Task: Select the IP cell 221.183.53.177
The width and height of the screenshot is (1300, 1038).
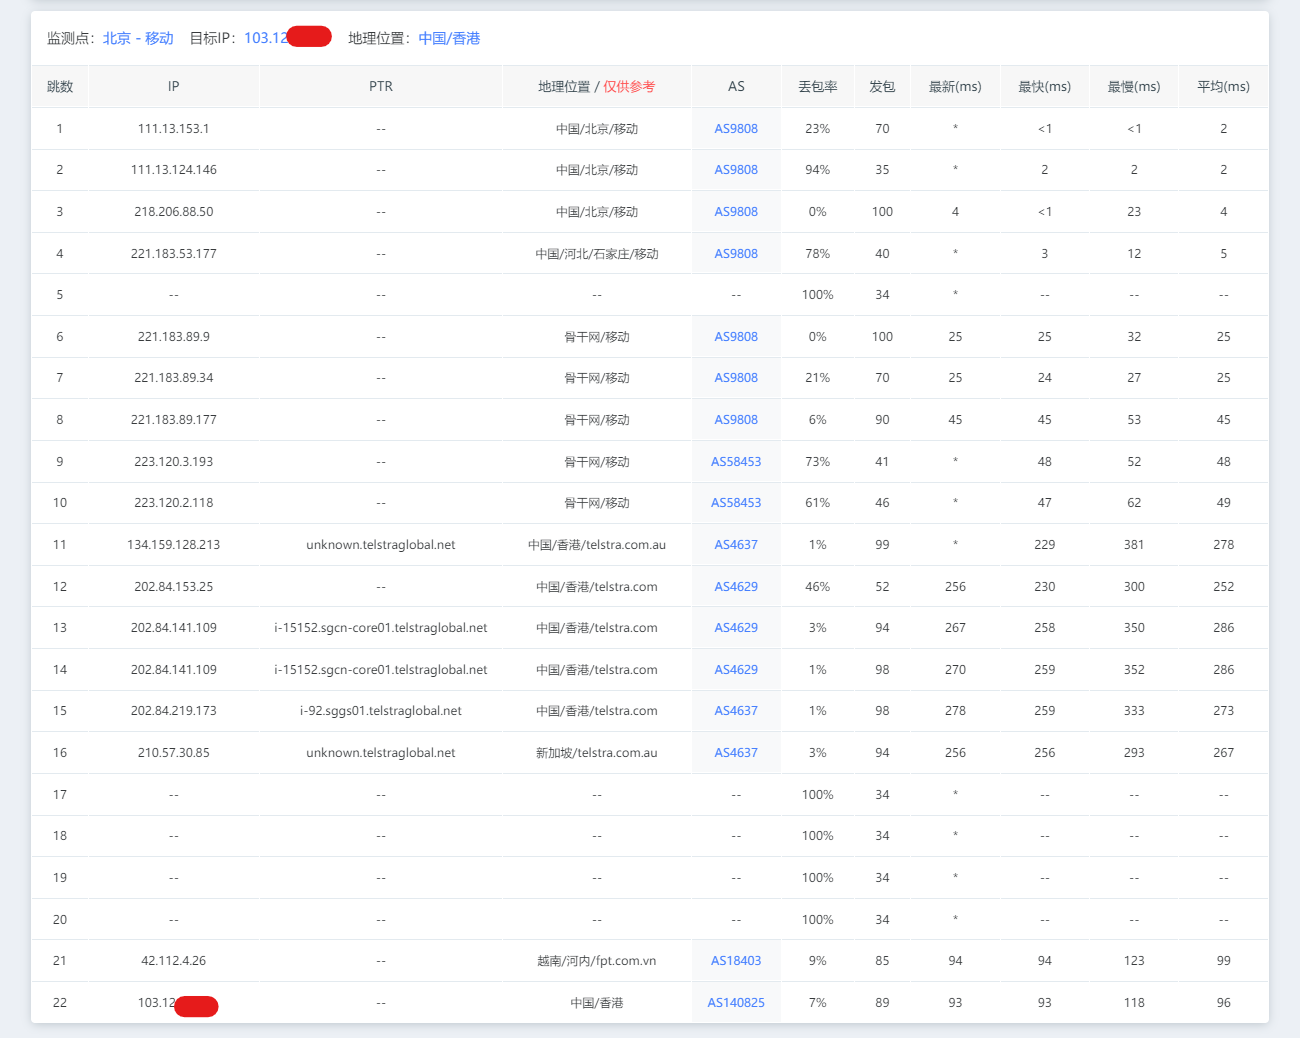Action: point(174,254)
